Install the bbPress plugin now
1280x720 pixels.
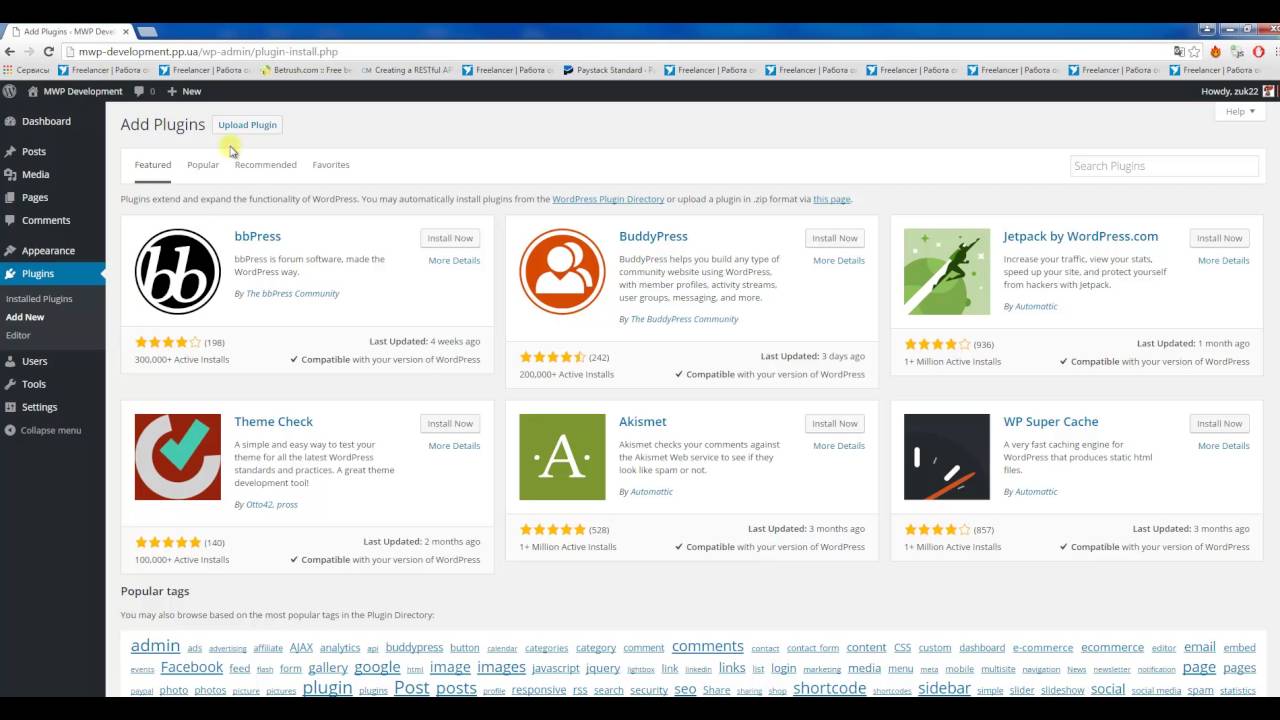tap(450, 238)
